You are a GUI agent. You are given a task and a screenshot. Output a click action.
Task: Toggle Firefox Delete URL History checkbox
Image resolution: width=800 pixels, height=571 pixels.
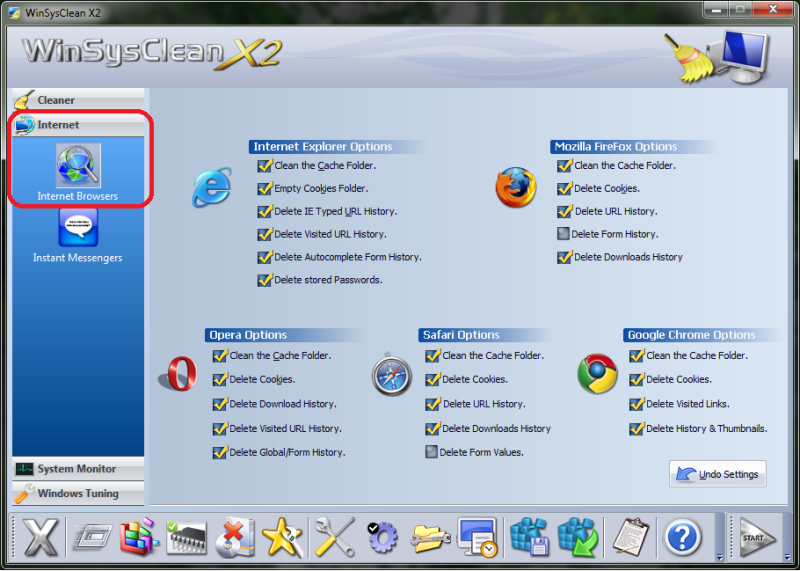564,211
